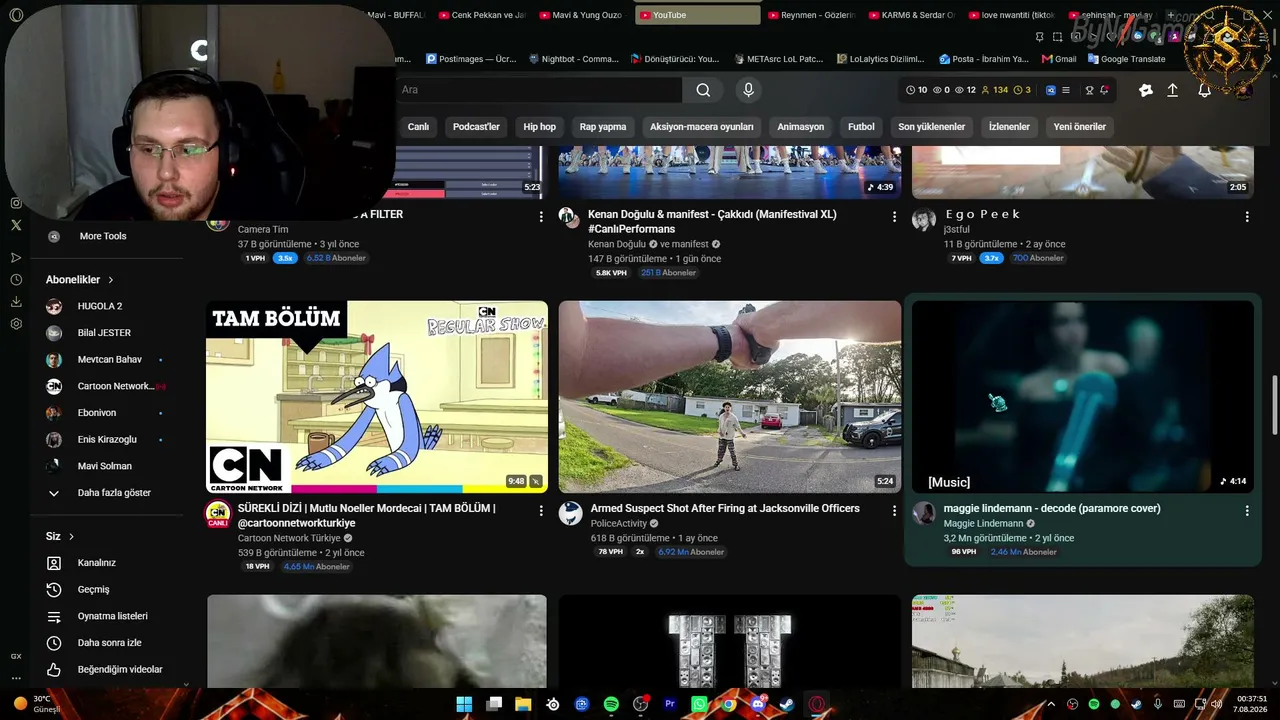Open Daha sonra izle list
This screenshot has height=720, width=1280.
pyautogui.click(x=108, y=643)
